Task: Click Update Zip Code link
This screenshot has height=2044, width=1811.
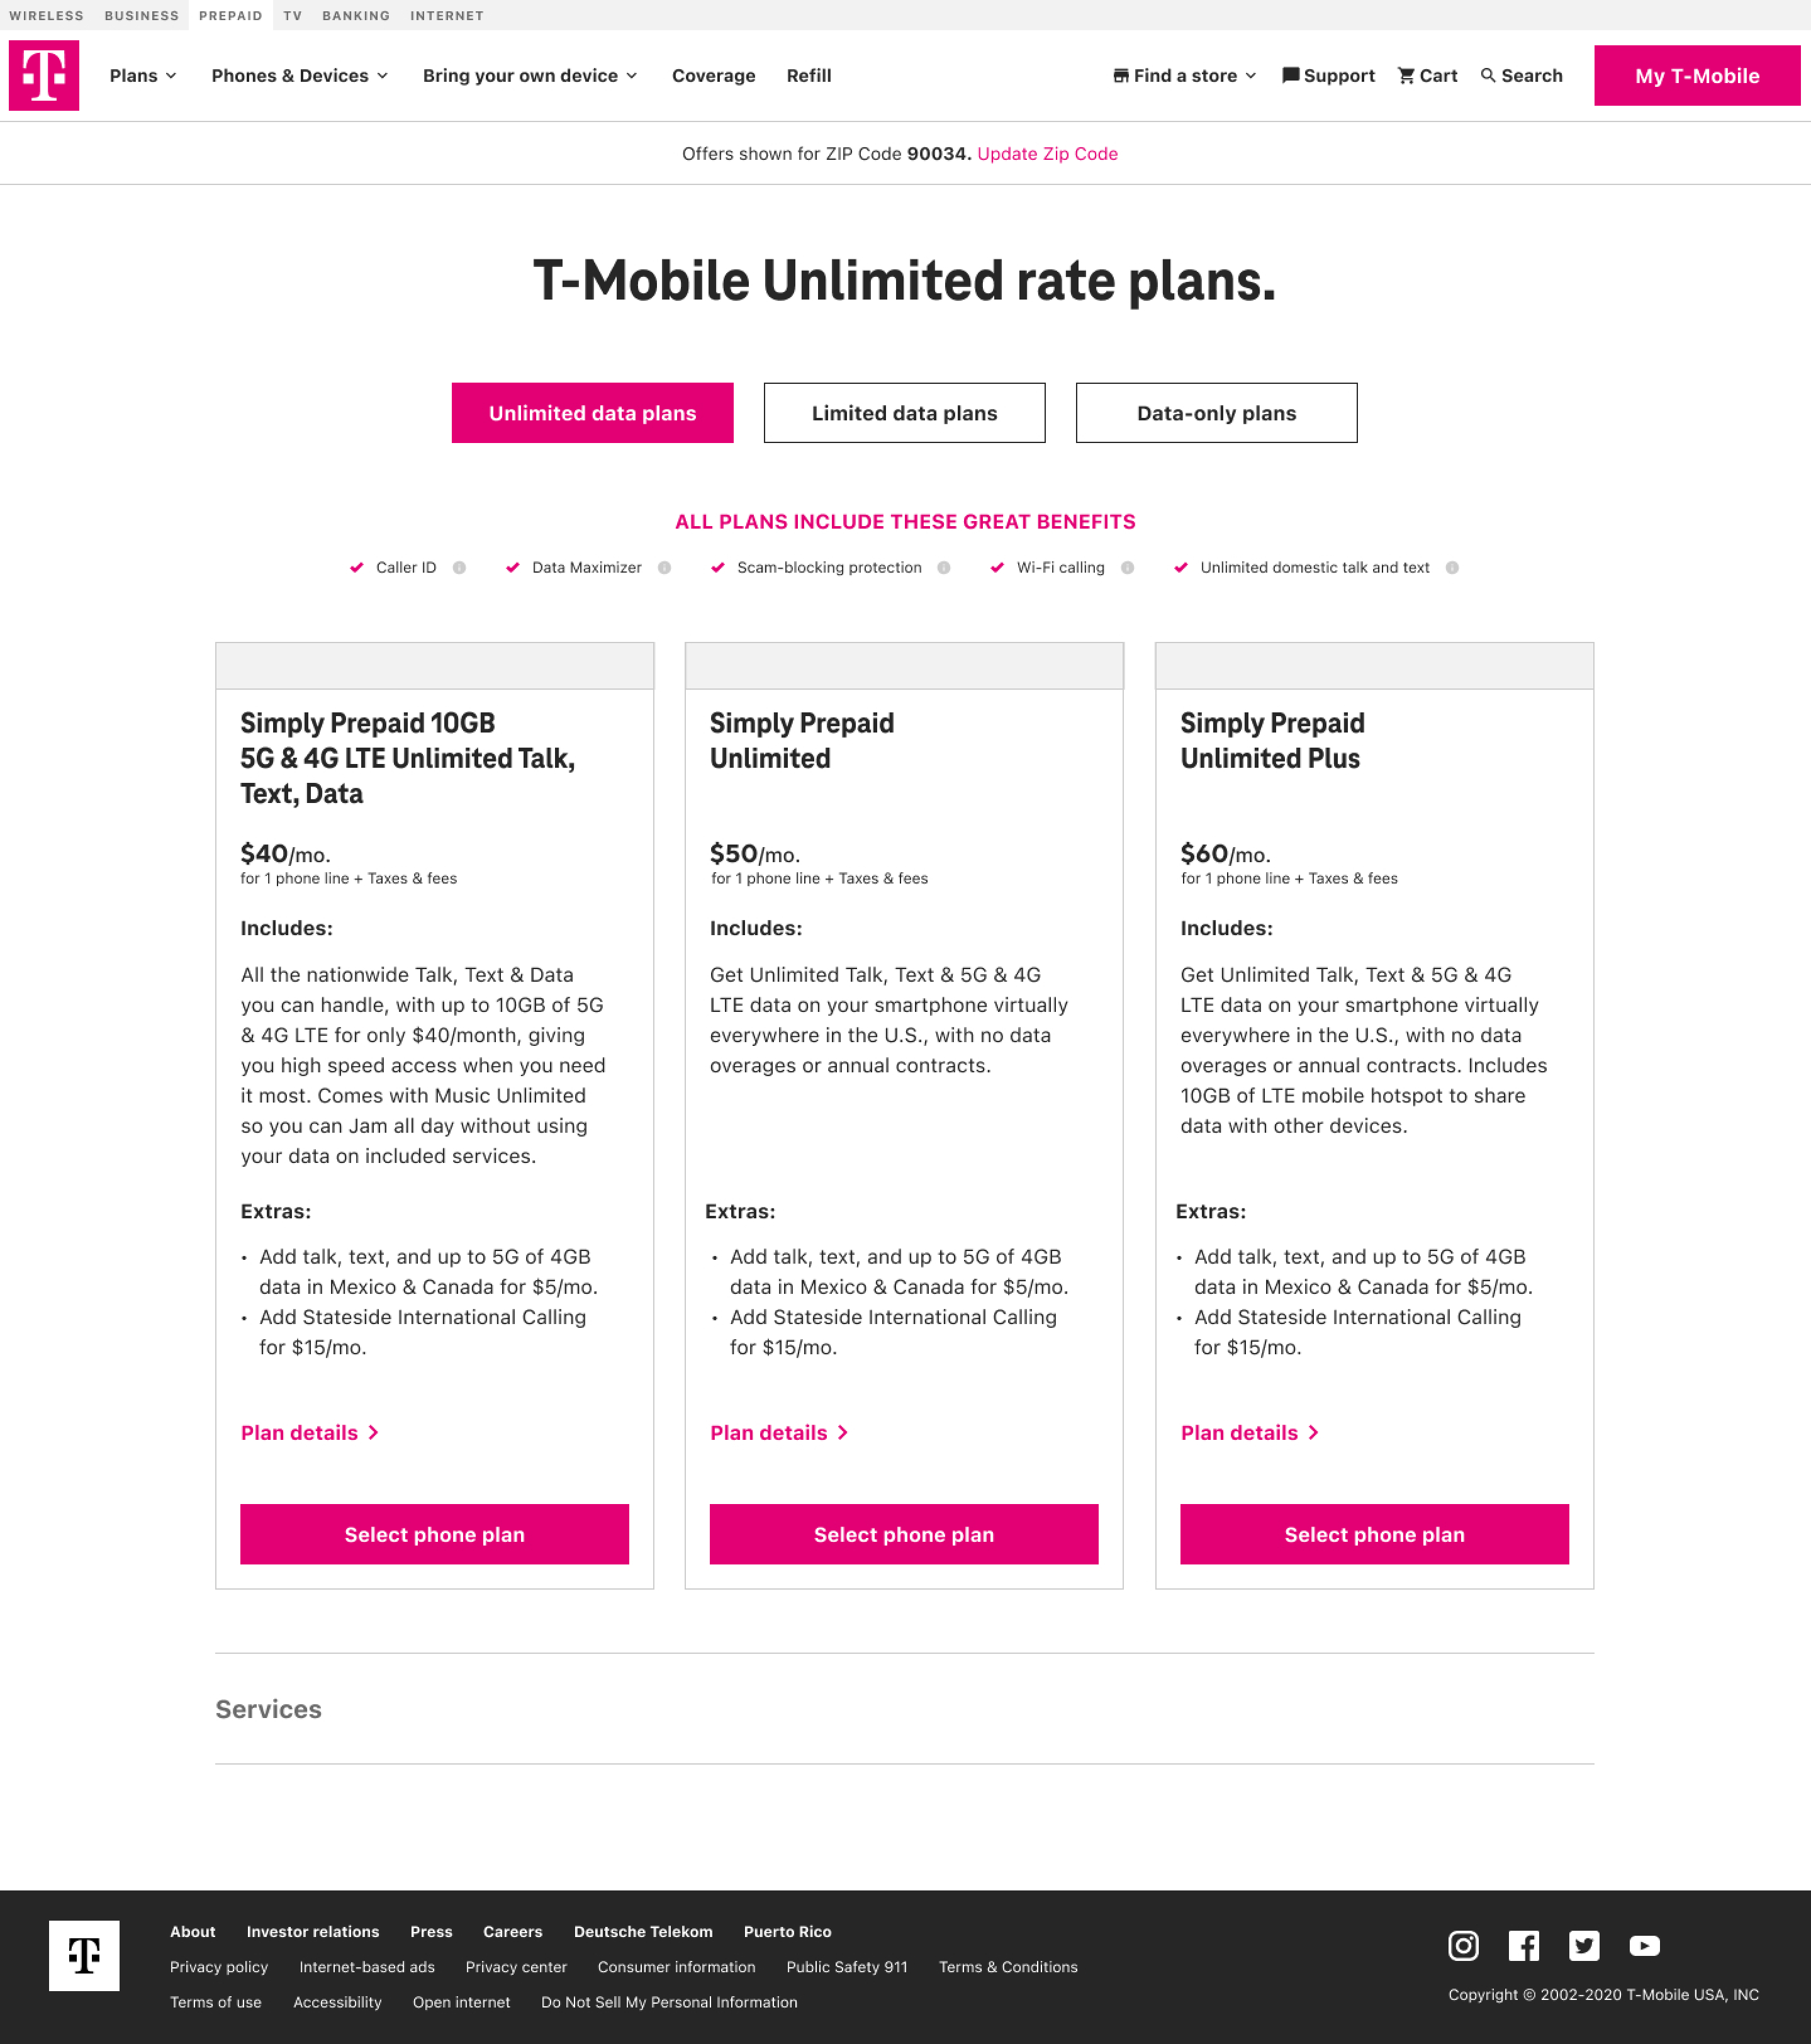Action: click(x=1047, y=154)
